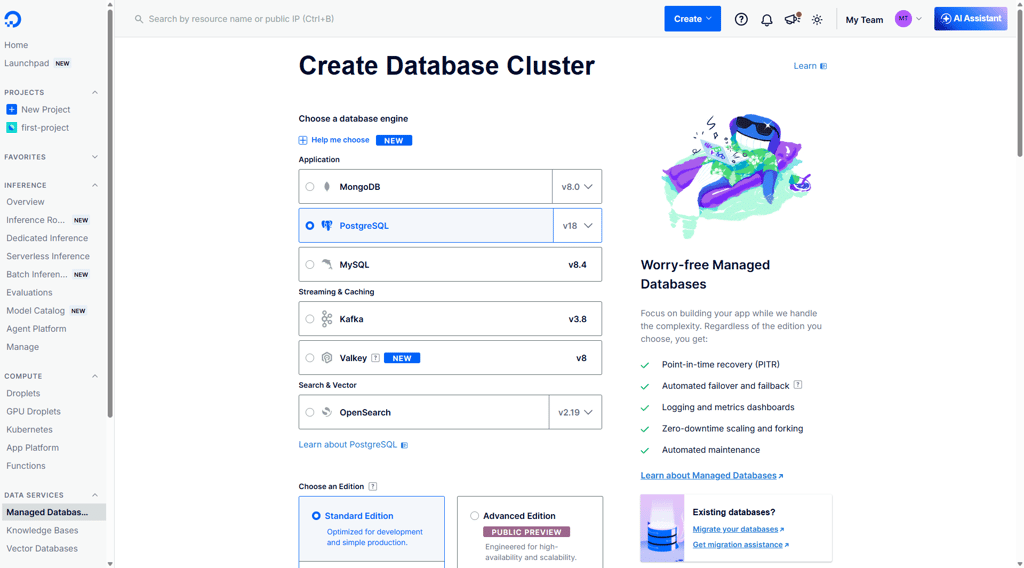
Task: Click the search magnifier icon
Action: [139, 20]
